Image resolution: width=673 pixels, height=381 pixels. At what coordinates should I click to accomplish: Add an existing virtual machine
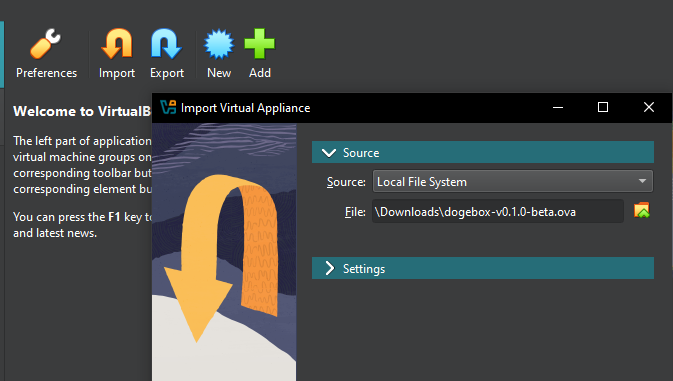[260, 54]
